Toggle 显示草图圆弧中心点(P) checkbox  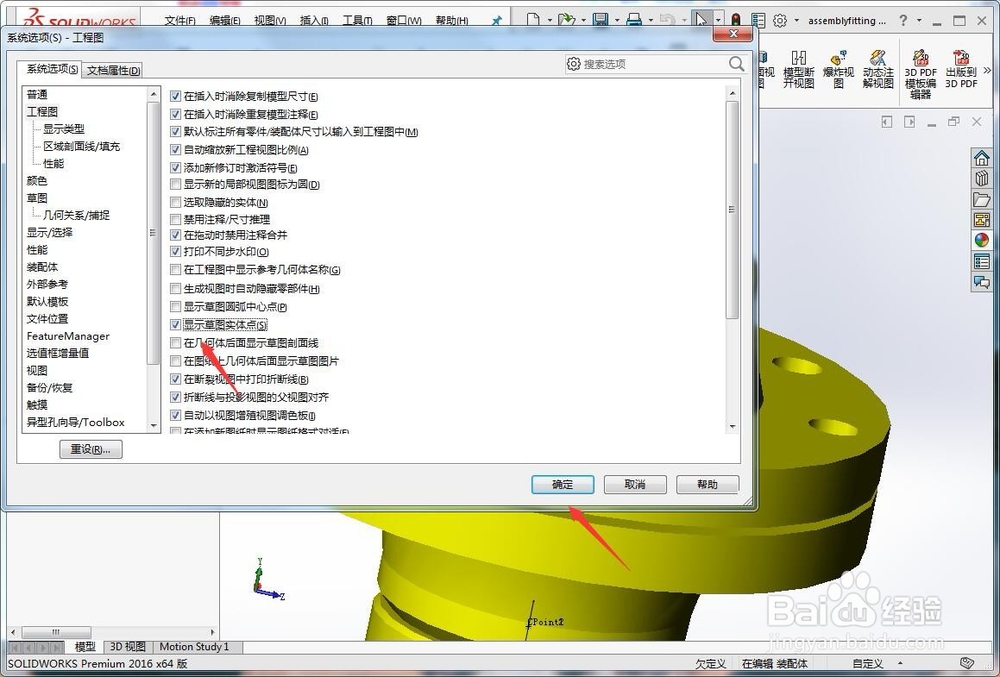(x=175, y=307)
